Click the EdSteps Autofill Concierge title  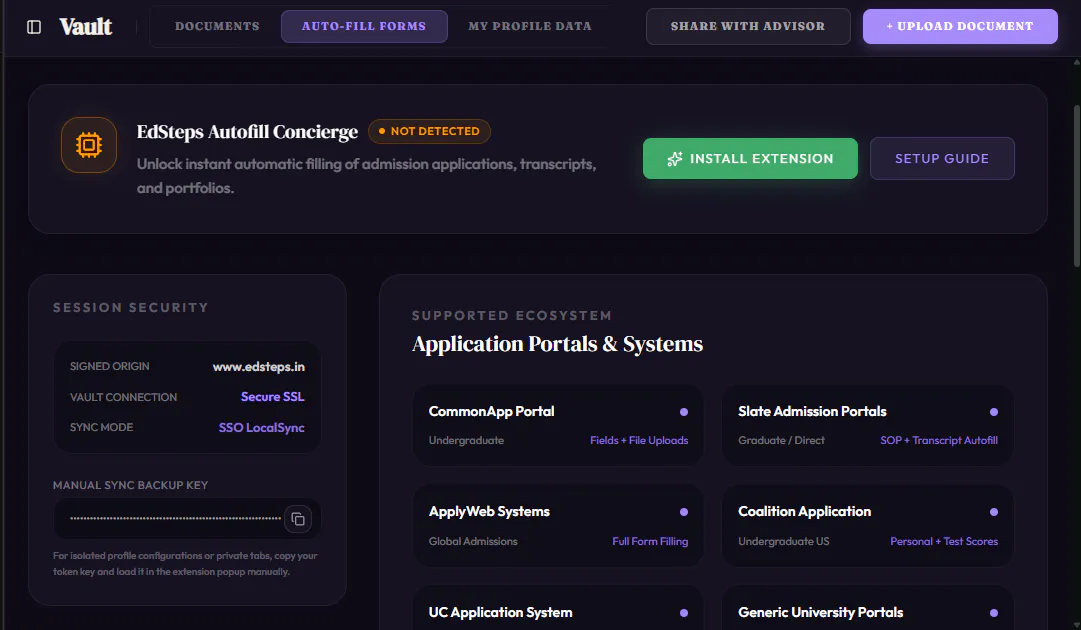click(247, 132)
